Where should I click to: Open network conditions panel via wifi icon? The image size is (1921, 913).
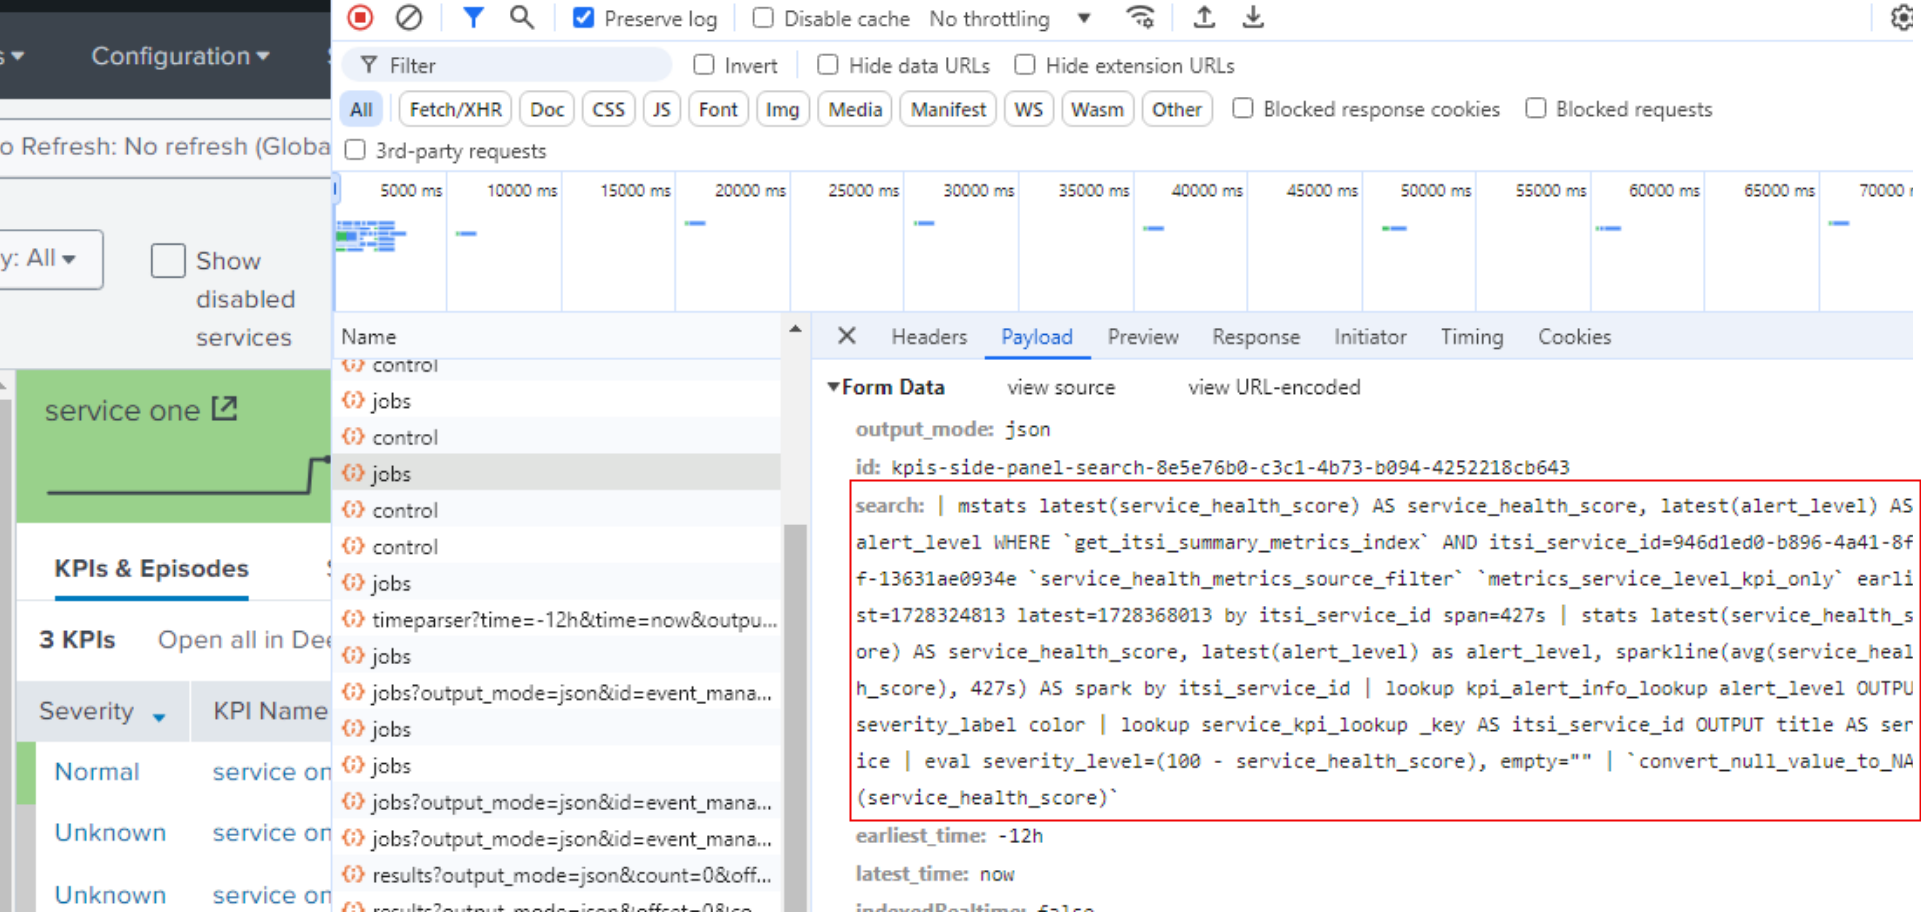point(1141,17)
